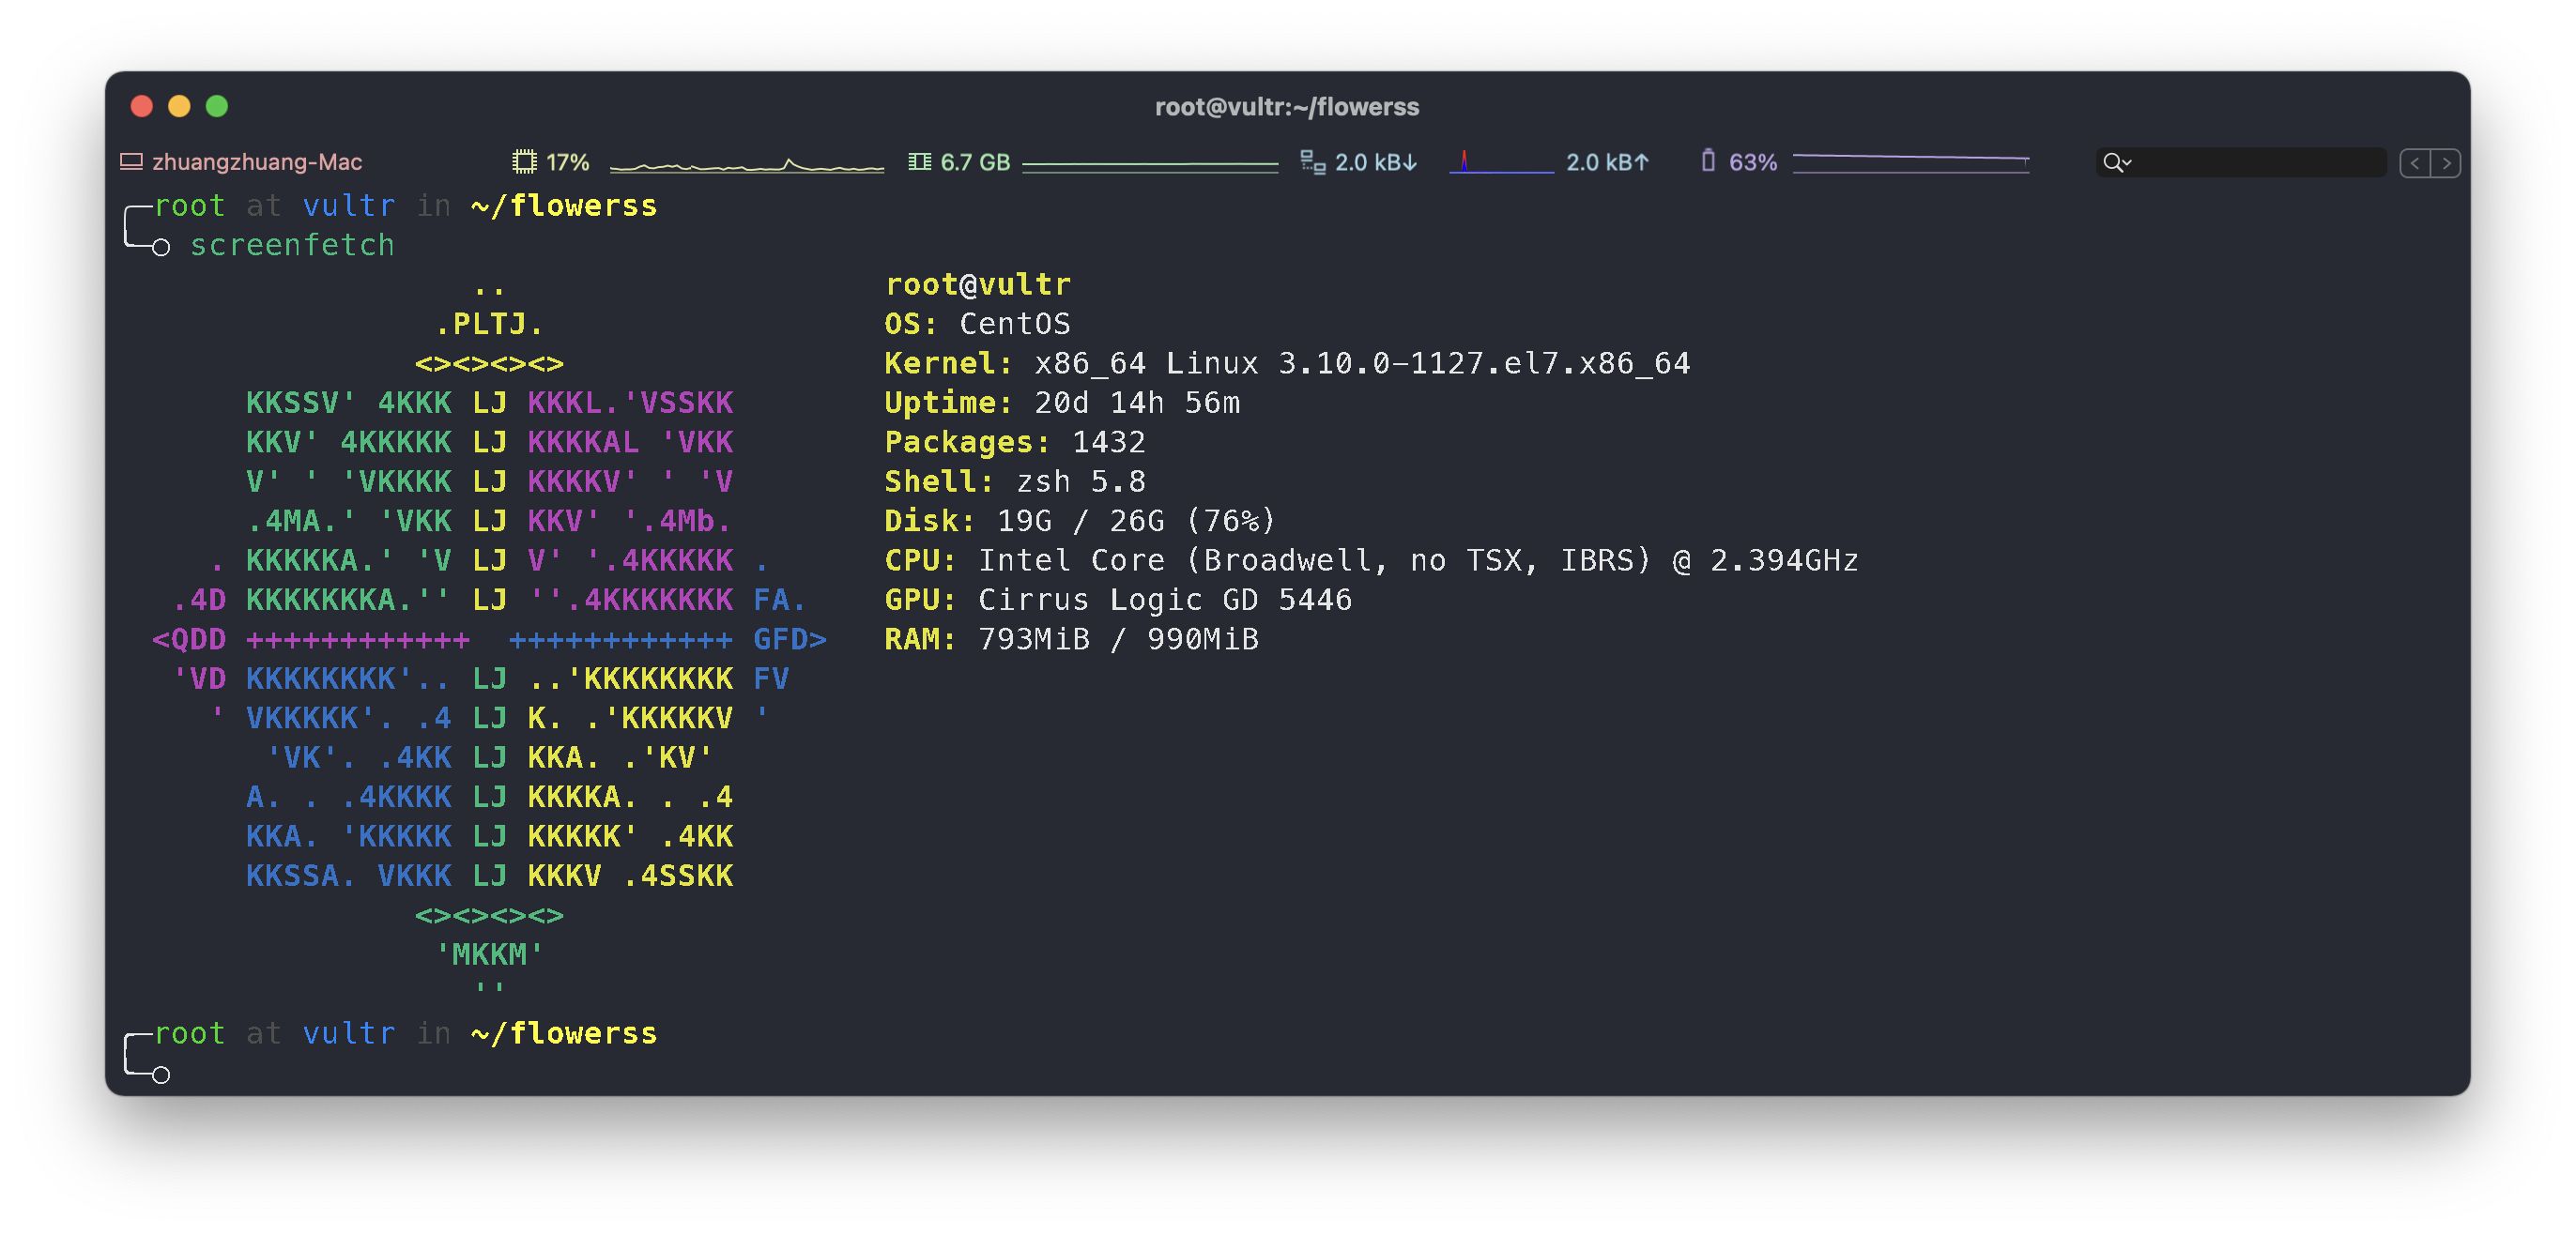Viewport: 2576px width, 1235px height.
Task: Click the yellow minimize window button
Action: [x=179, y=106]
